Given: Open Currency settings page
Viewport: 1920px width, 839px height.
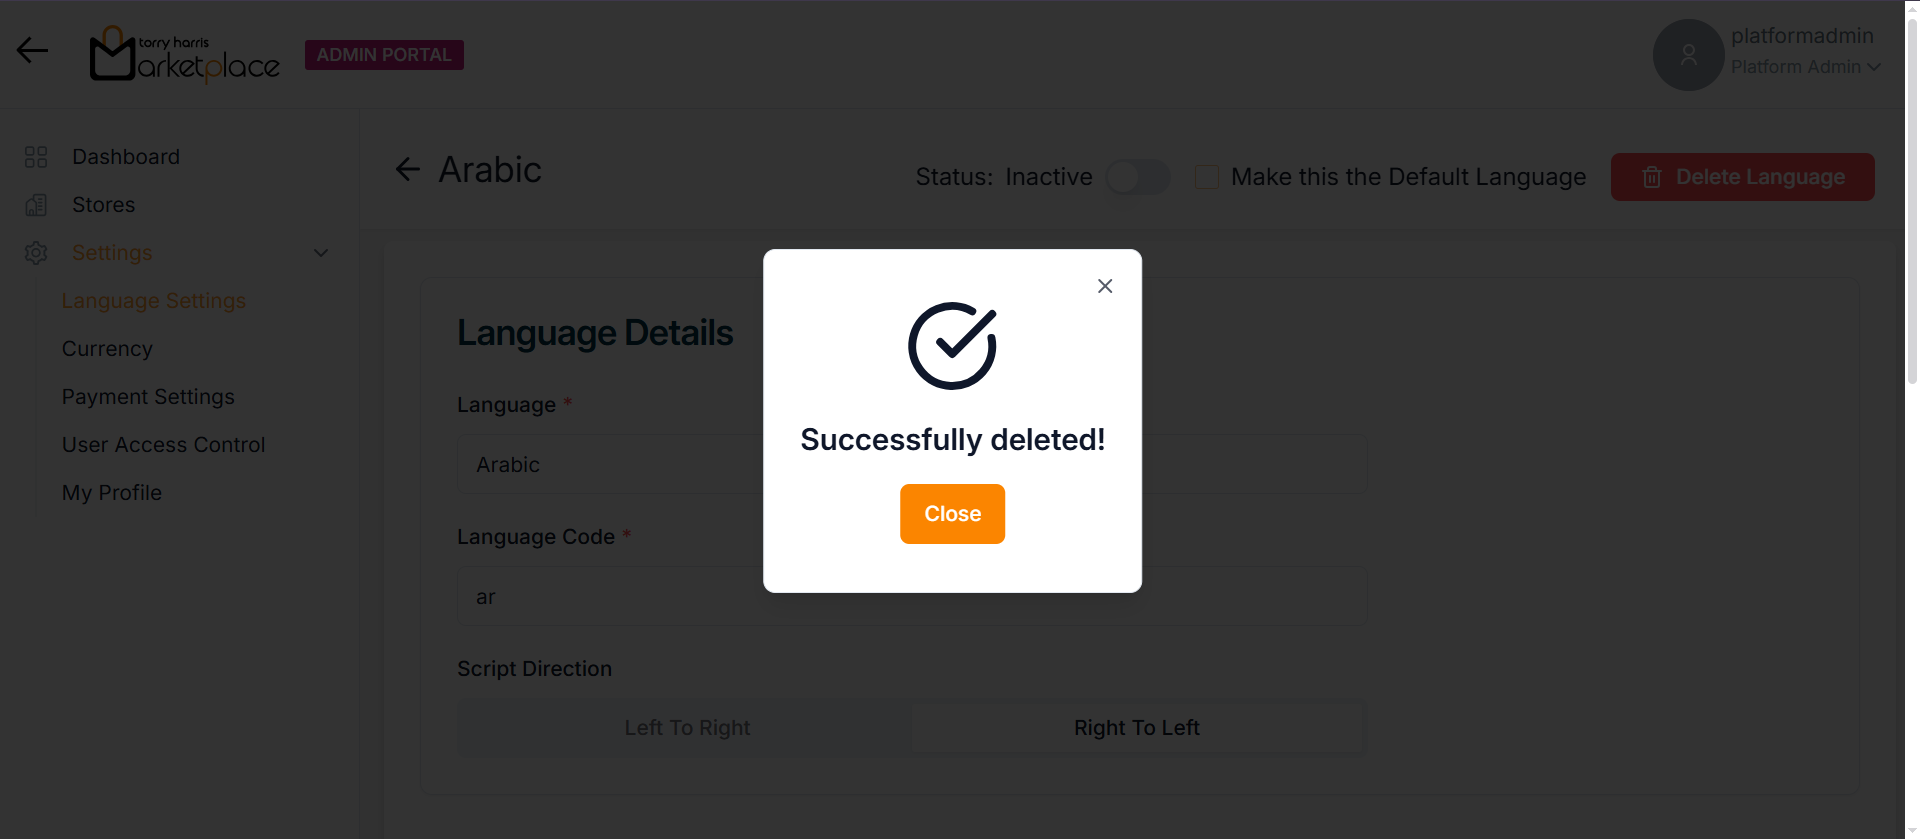Looking at the screenshot, I should pyautogui.click(x=107, y=349).
